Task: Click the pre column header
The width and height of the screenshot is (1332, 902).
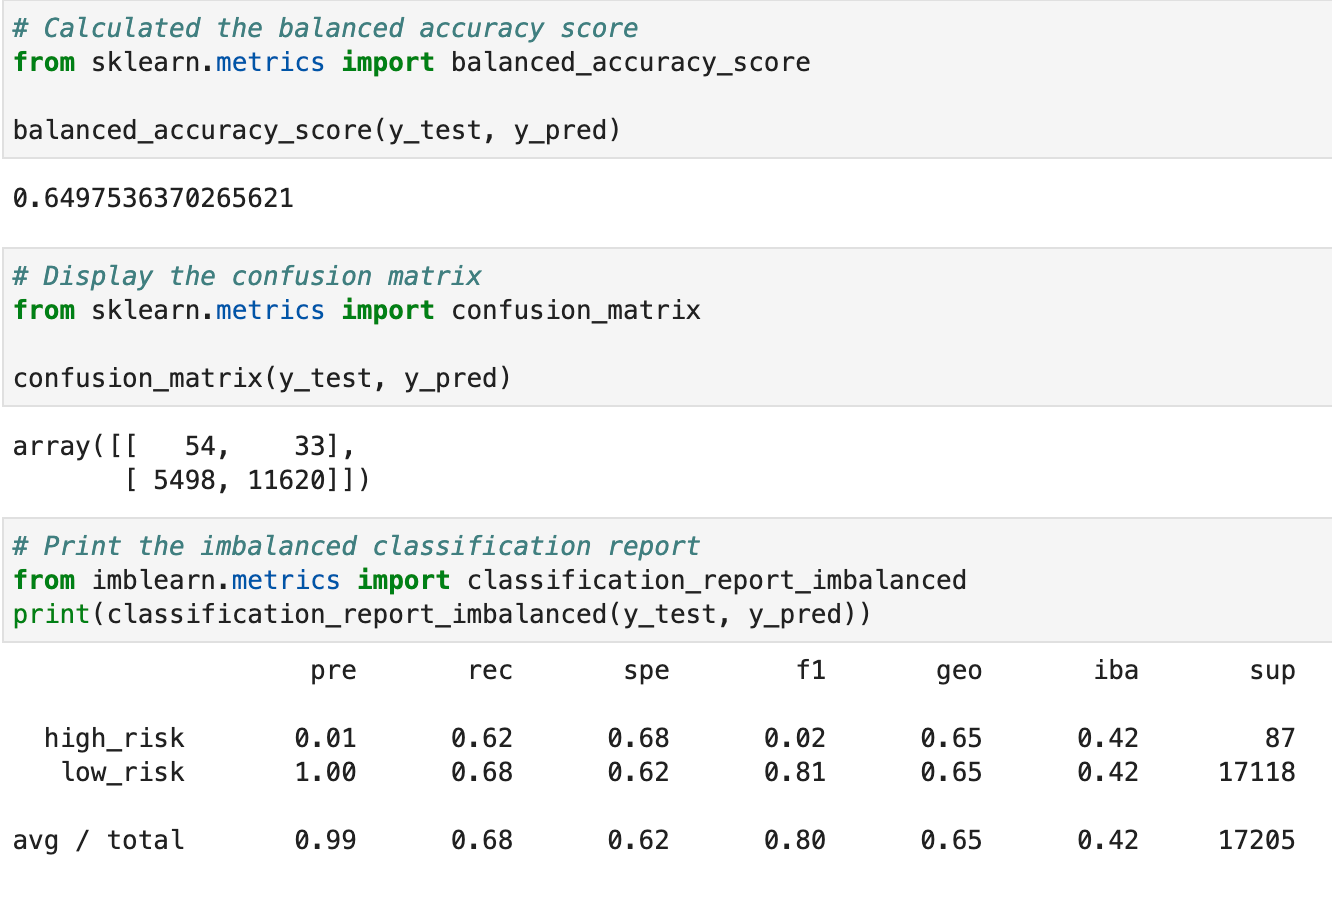Action: pyautogui.click(x=333, y=670)
